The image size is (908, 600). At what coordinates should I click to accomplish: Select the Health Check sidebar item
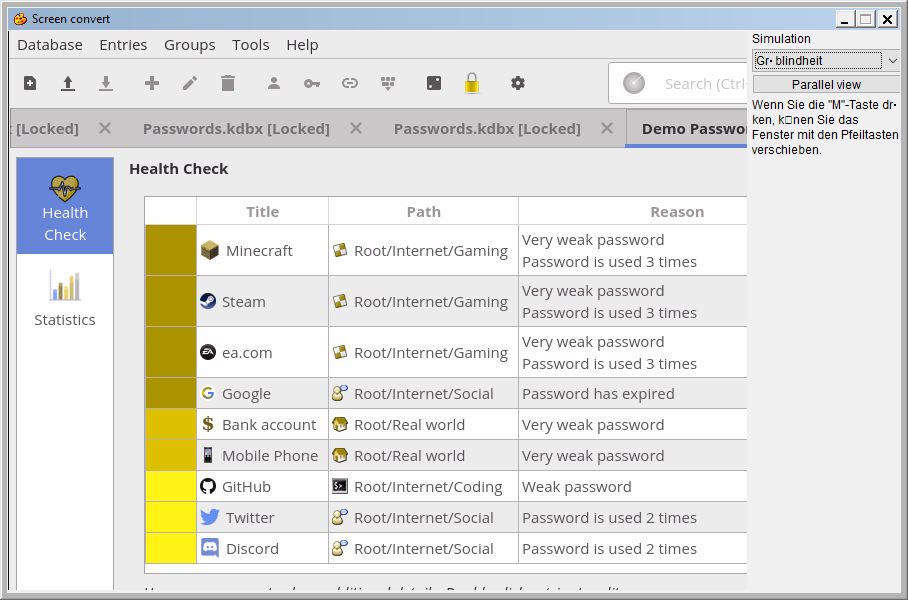65,206
